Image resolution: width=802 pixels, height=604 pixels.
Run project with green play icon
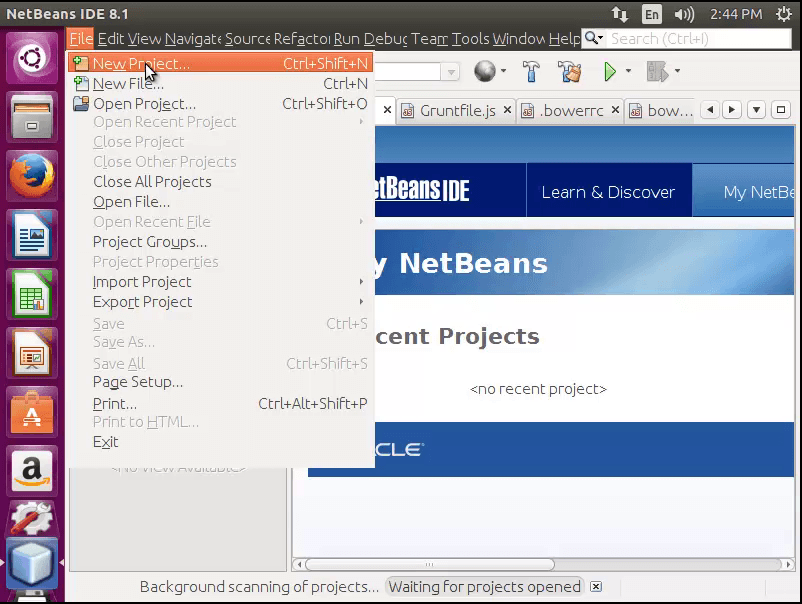[x=610, y=71]
